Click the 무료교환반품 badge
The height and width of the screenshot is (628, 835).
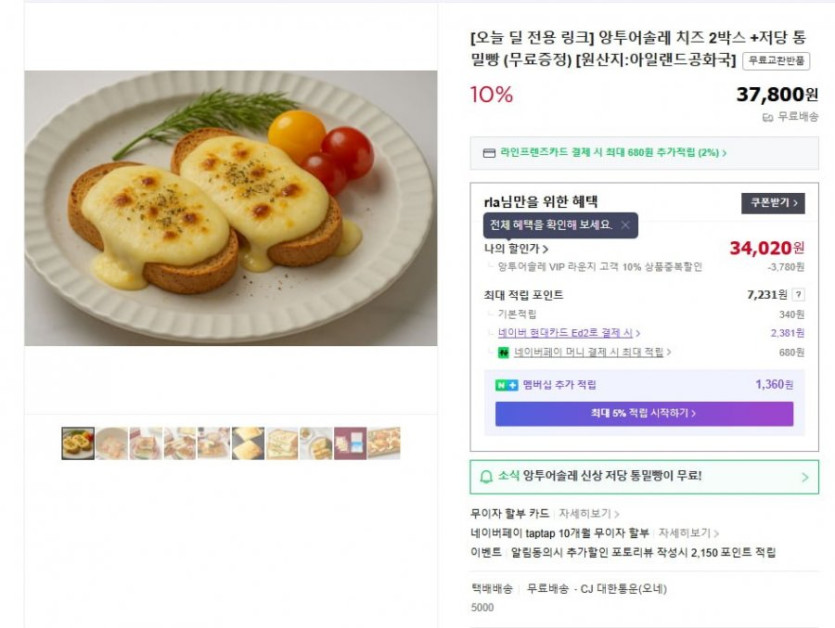(x=775, y=60)
